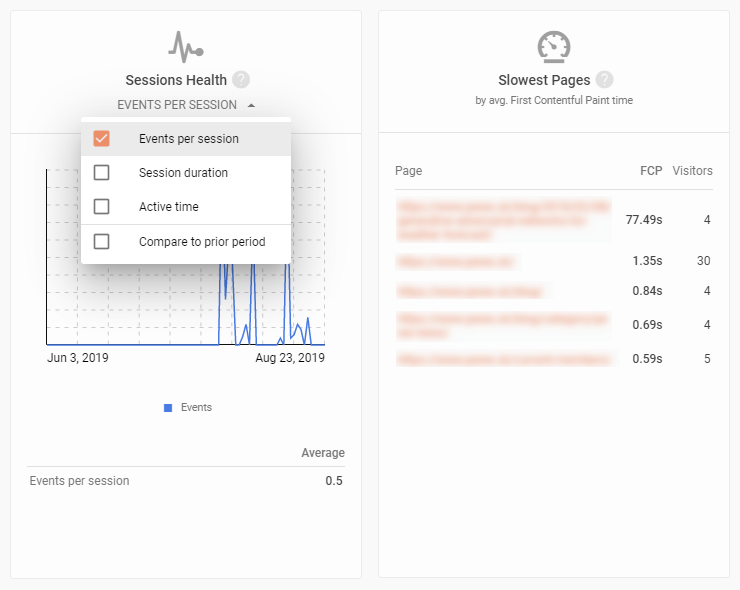Click the Sessions Health pulse icon
The height and width of the screenshot is (590, 740).
pos(185,47)
